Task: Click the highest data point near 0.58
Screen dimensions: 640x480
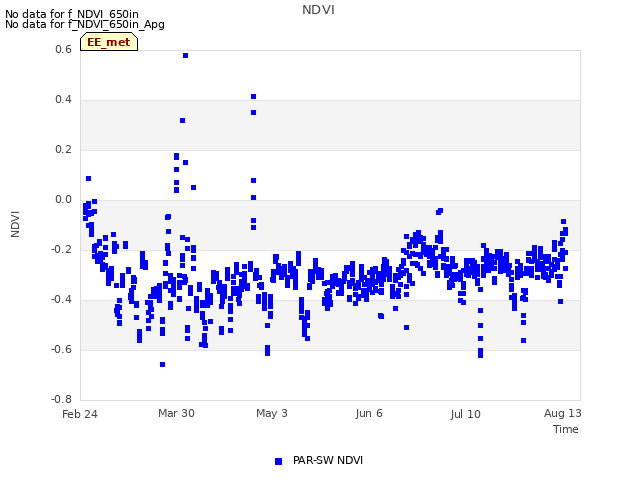Action: pos(185,56)
